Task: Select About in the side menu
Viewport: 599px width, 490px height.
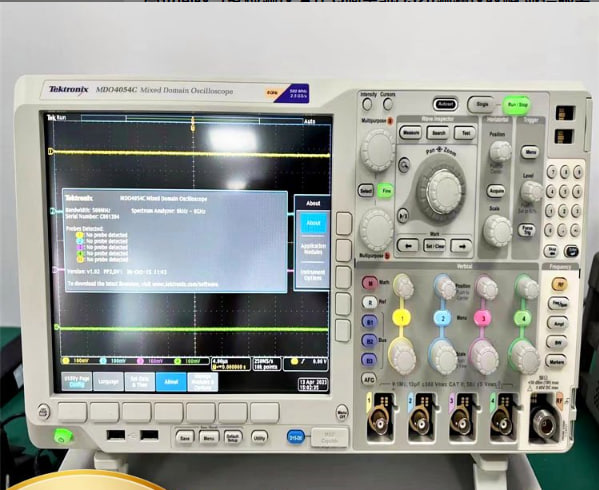Action: coord(314,223)
